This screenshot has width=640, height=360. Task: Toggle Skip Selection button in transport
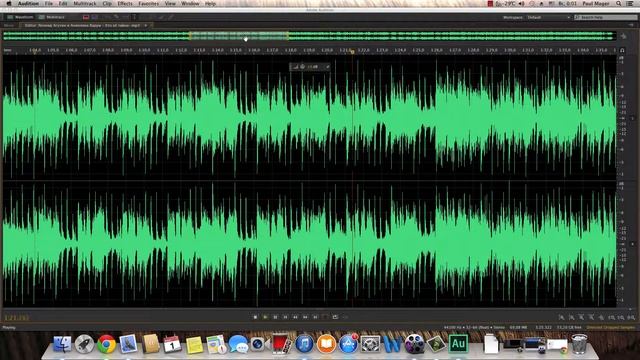click(x=345, y=317)
